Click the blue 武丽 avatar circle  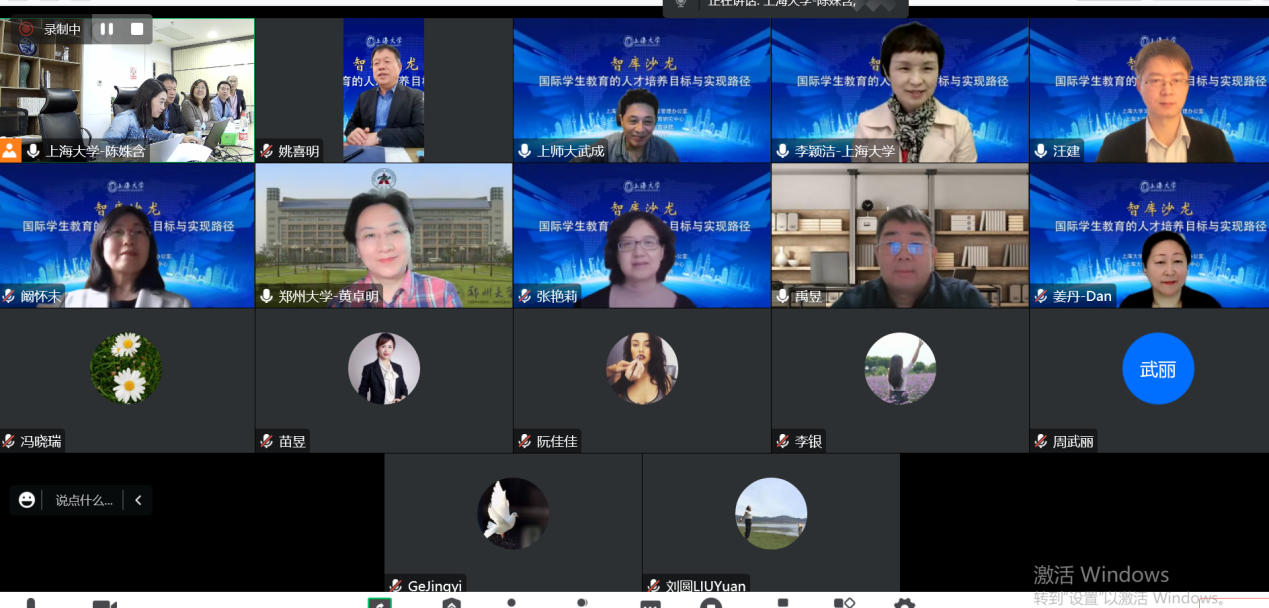(1157, 369)
